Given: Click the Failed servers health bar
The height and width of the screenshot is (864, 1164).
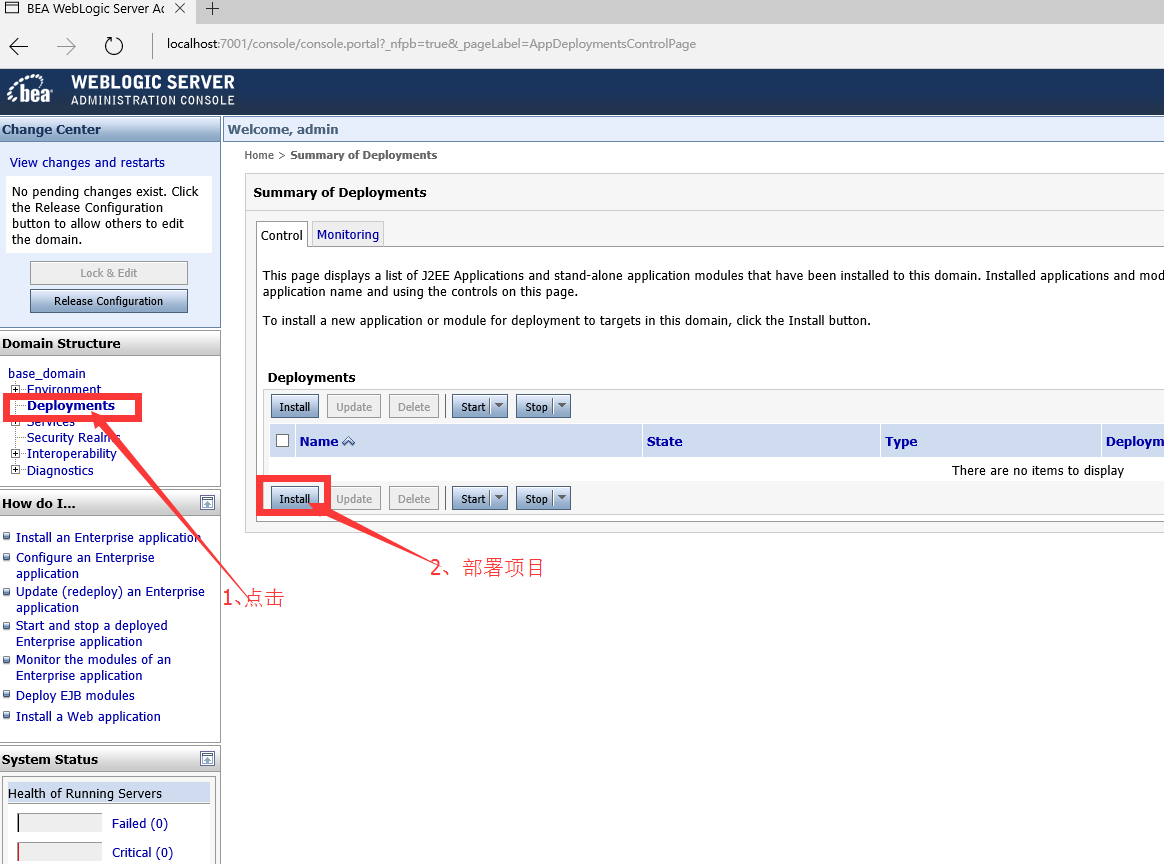Looking at the screenshot, I should [x=59, y=823].
